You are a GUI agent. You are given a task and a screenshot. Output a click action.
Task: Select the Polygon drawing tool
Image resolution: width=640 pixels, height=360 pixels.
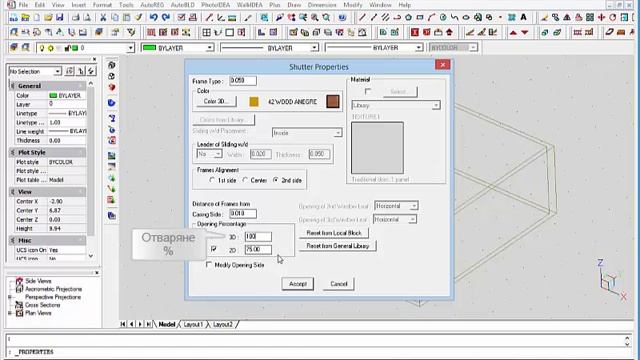tap(408, 18)
